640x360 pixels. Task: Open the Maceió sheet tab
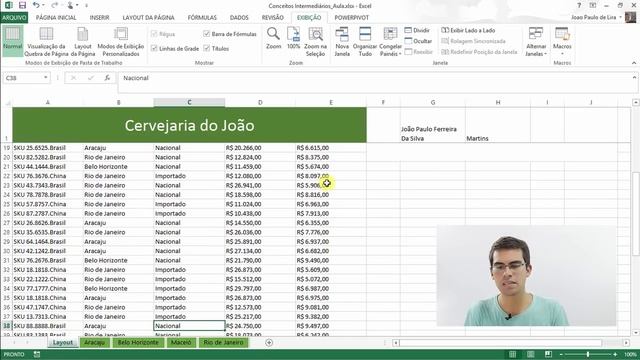tap(181, 342)
